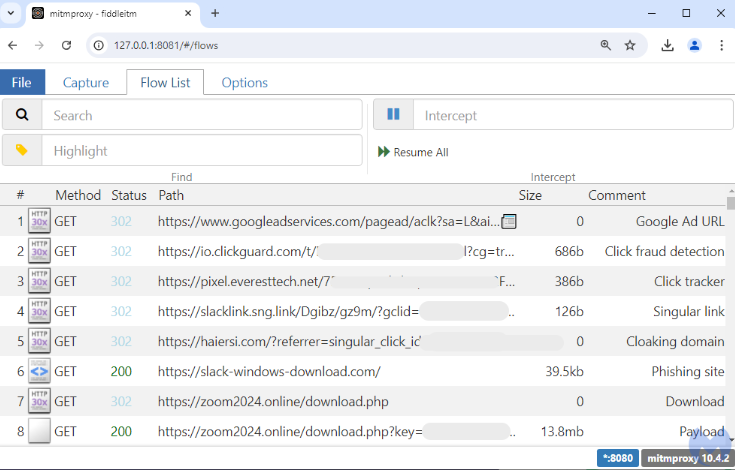This screenshot has height=470, width=735.
Task: Expand the tab search dropdown chevron
Action: (11, 13)
